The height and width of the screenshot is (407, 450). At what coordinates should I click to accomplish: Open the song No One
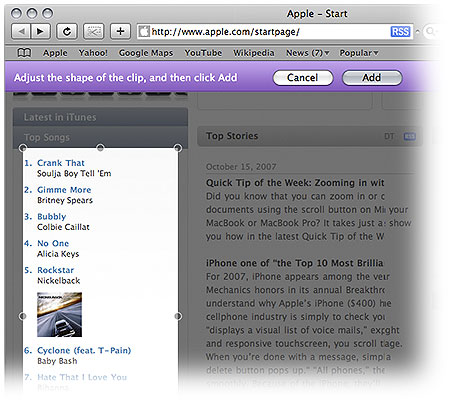coord(53,243)
